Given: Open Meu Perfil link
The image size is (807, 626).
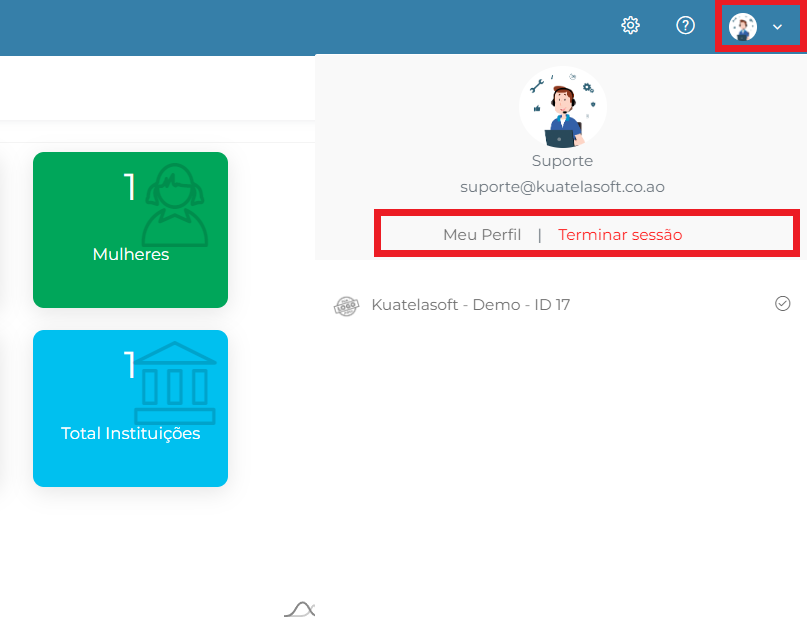Looking at the screenshot, I should pos(482,235).
